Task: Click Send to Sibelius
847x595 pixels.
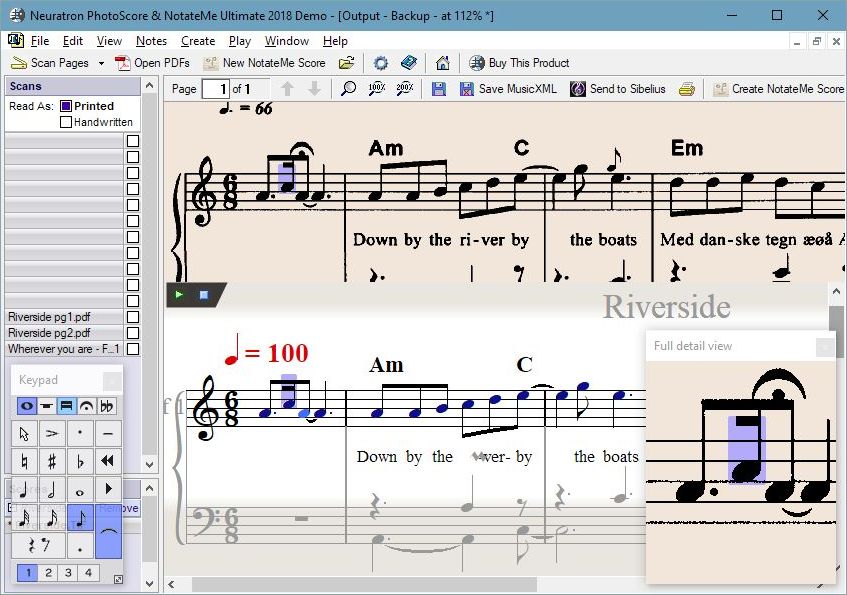Action: [x=618, y=89]
